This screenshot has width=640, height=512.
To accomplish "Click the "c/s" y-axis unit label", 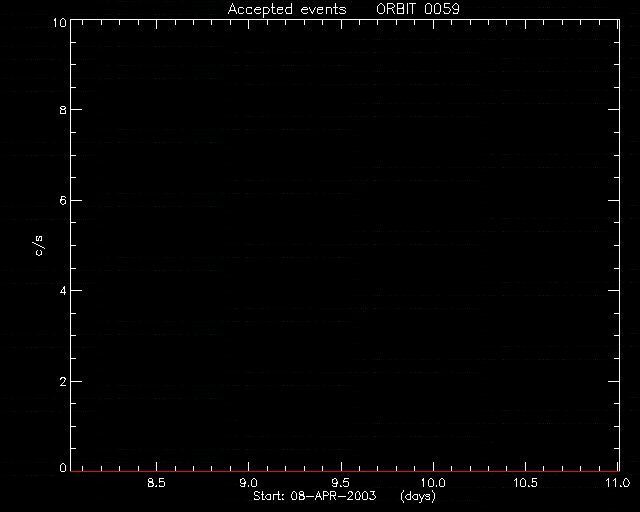I will (x=39, y=245).
